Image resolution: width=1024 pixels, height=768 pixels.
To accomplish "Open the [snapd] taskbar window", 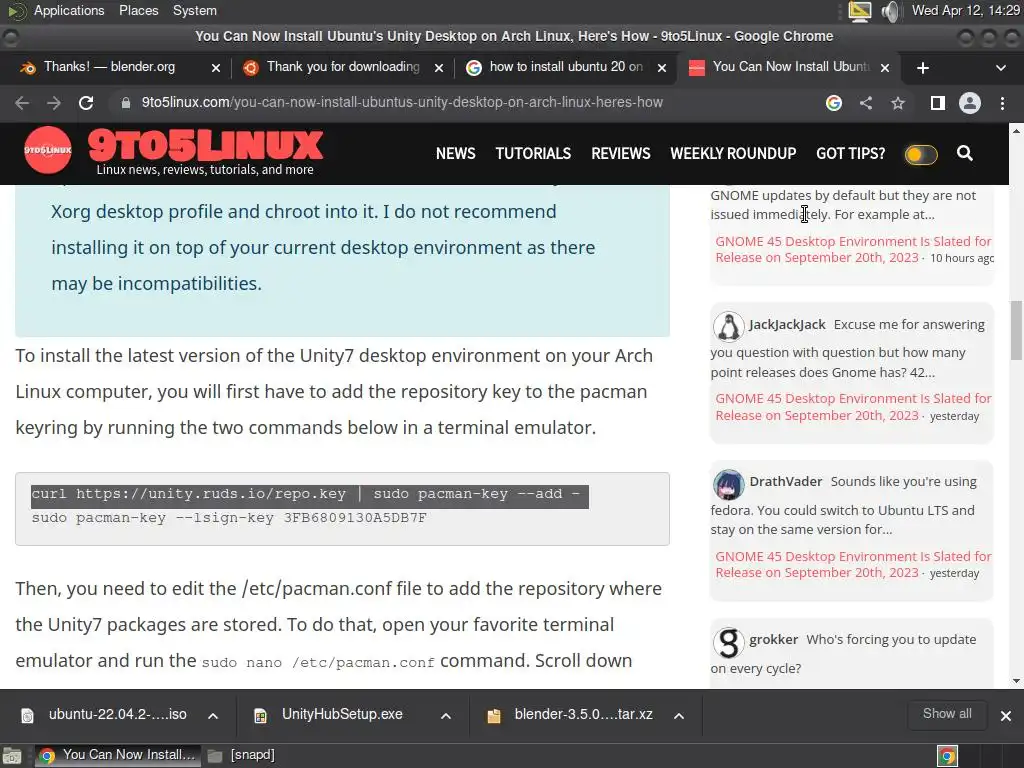I will click(x=242, y=756).
